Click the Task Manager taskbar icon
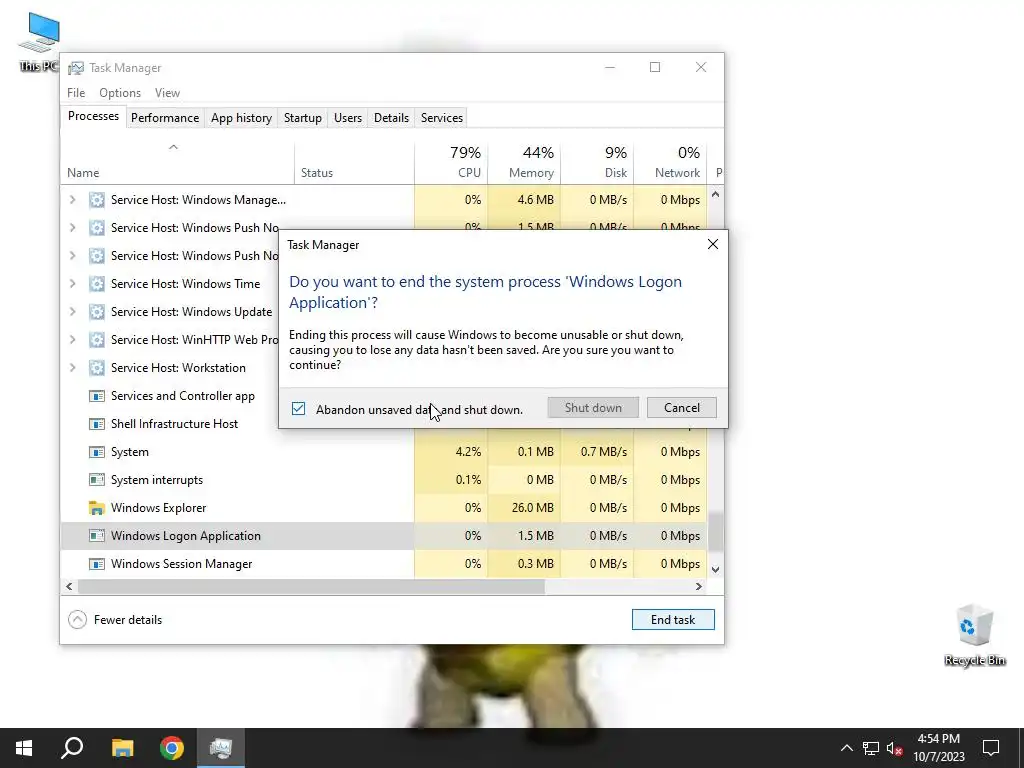Screen dimensions: 1024x768 click(x=221, y=748)
